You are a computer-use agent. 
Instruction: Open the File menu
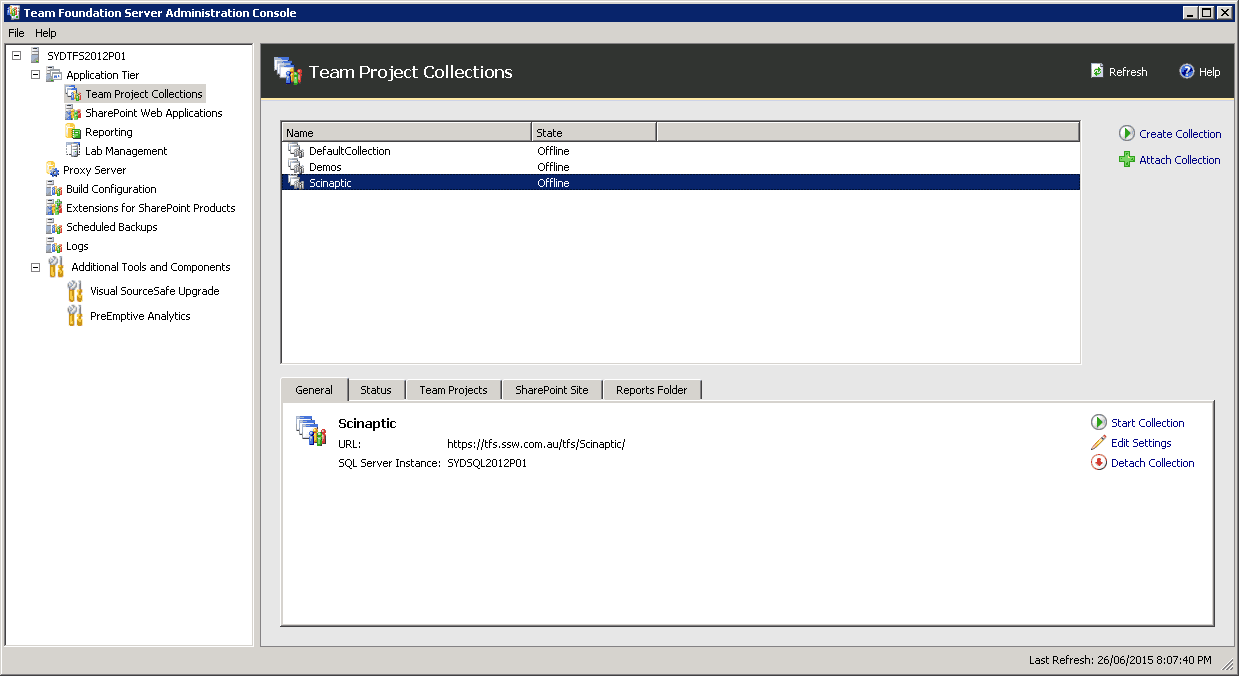[x=16, y=33]
